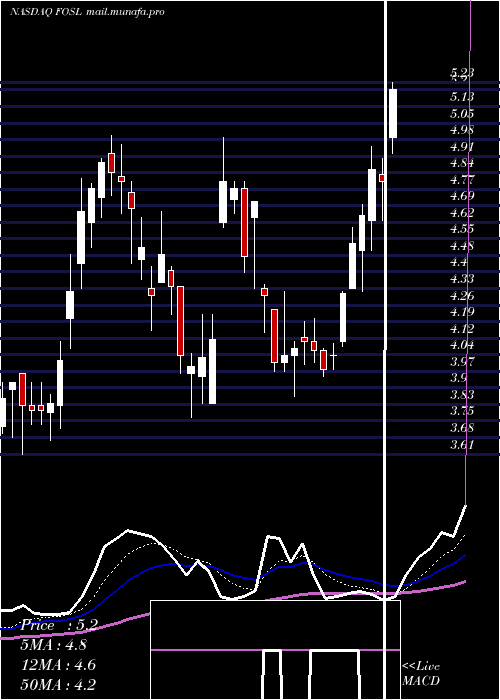The height and width of the screenshot is (700, 500).
Task: Click the 4.98 price axis label
Action: (462, 130)
